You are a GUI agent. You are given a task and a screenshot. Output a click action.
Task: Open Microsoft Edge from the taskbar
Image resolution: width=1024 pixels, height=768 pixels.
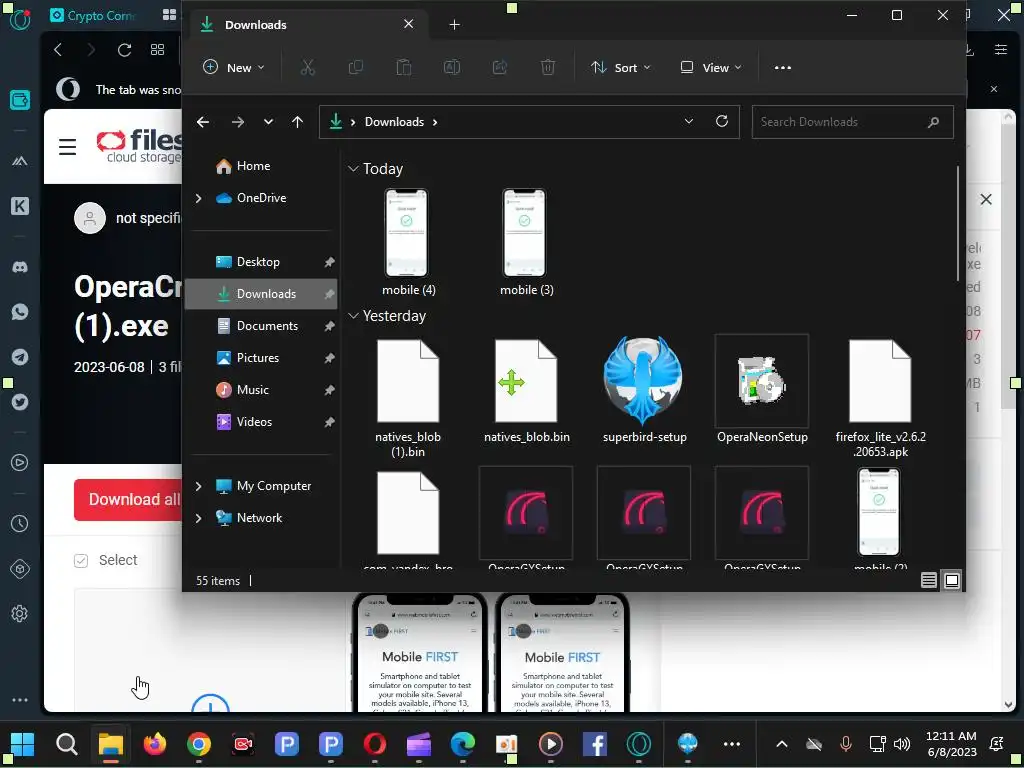pos(462,744)
